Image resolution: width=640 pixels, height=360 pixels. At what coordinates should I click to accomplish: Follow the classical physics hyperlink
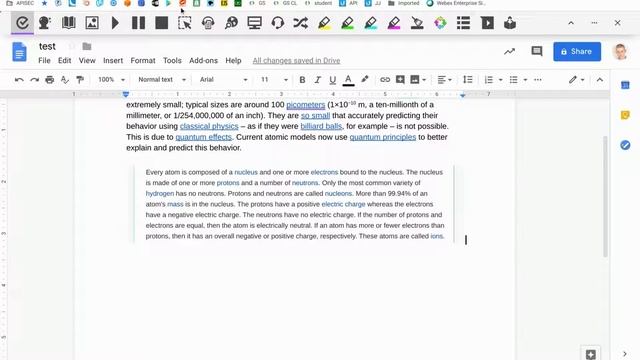[x=209, y=126]
